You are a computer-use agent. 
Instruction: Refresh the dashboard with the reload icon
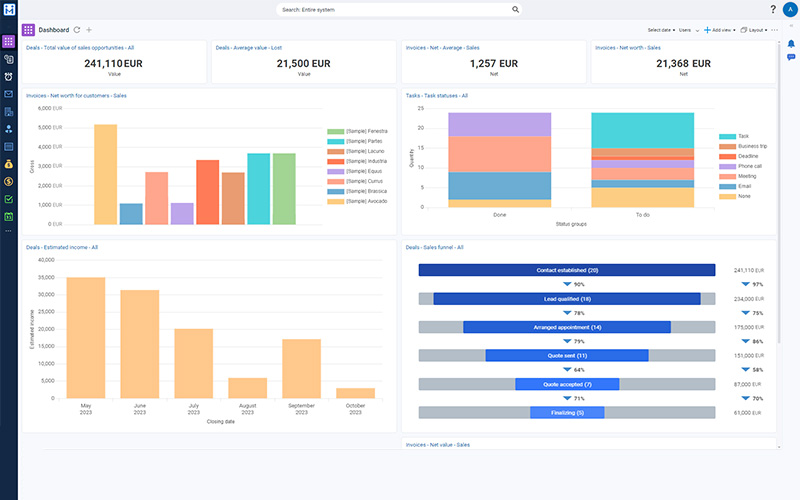point(77,30)
